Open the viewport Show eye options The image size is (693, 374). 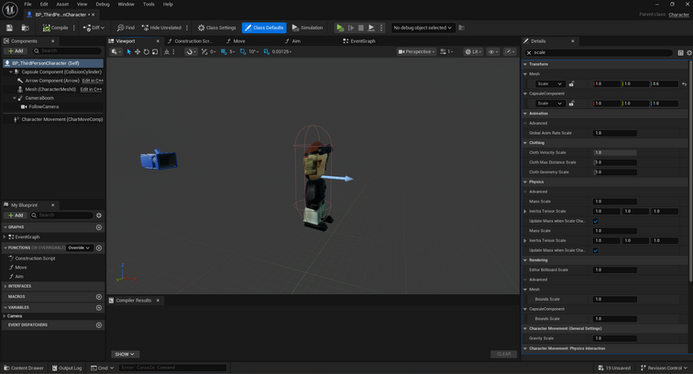[x=493, y=52]
